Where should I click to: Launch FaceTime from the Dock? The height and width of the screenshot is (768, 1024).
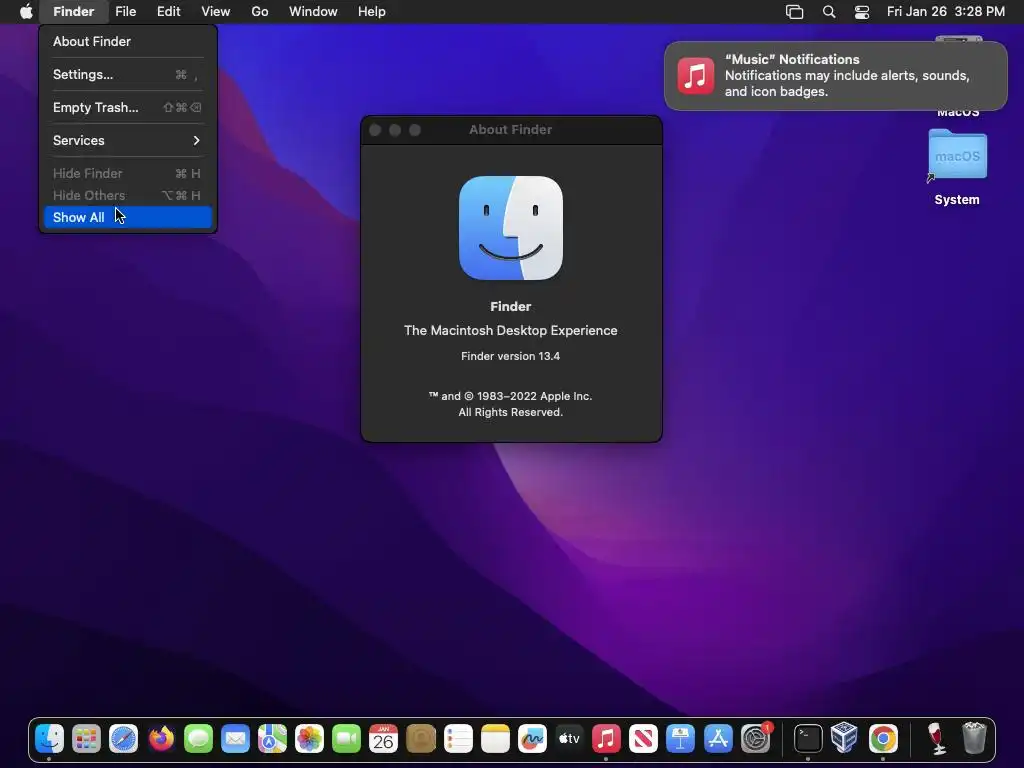tap(347, 739)
